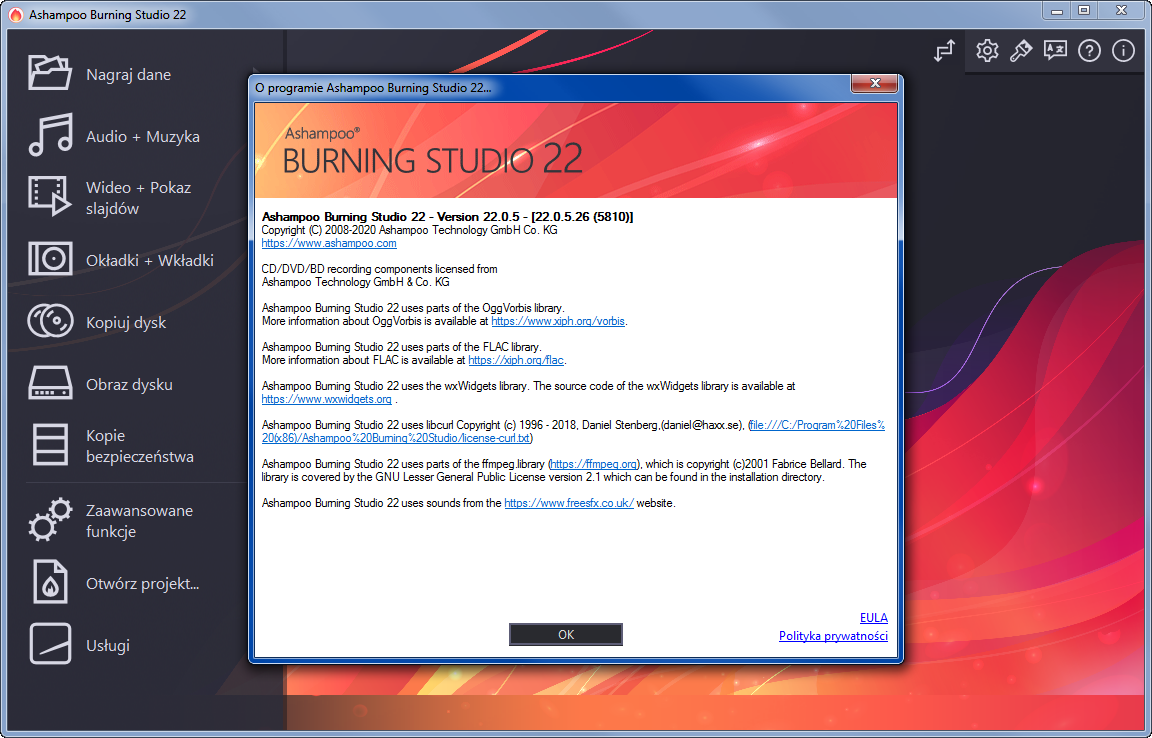Click the Ashampoo flame icon in the title bar

(x=15, y=15)
